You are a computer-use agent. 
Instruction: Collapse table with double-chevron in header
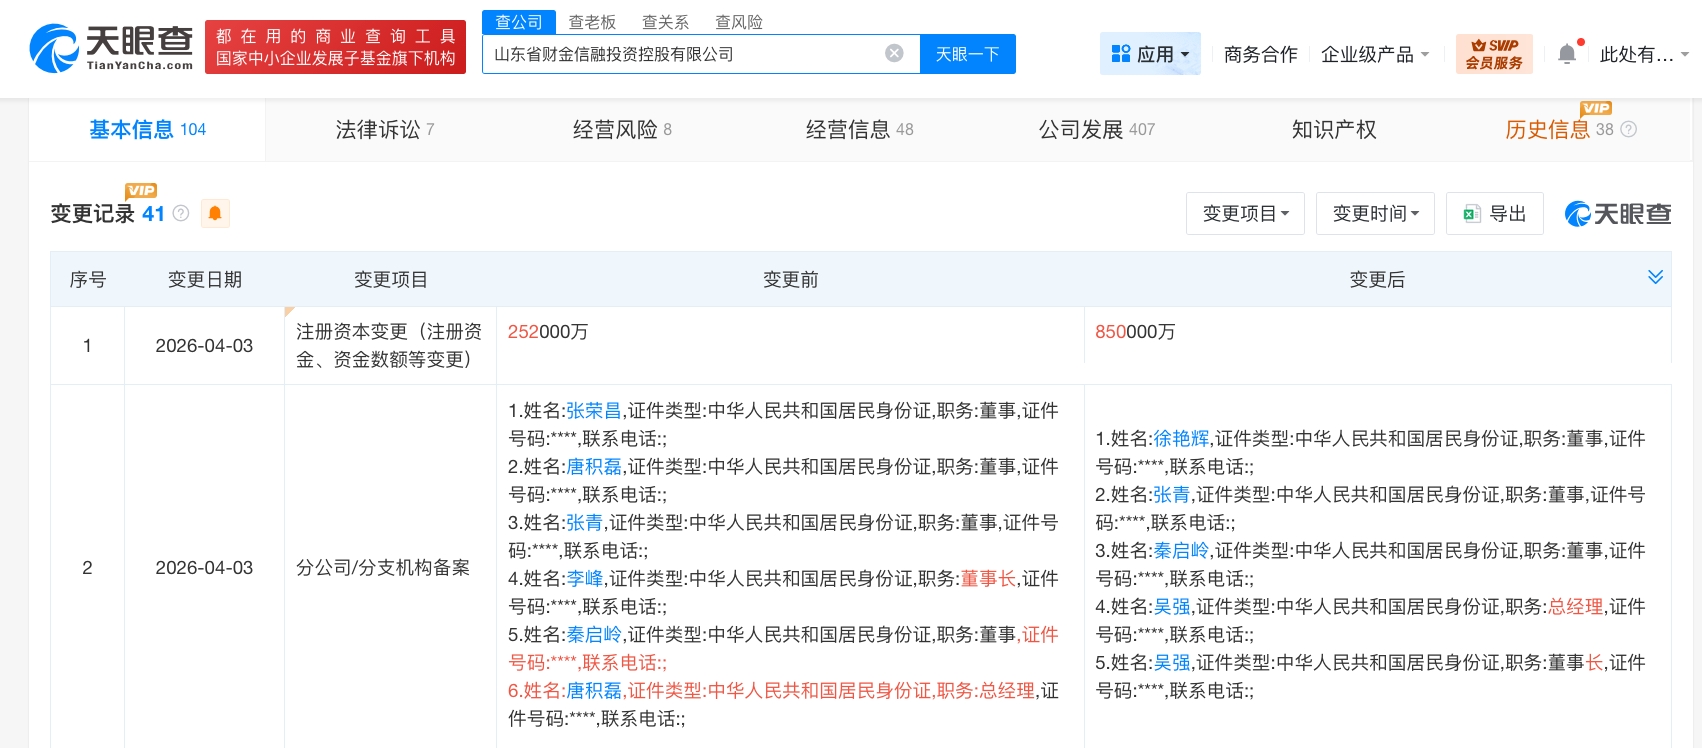point(1655,277)
